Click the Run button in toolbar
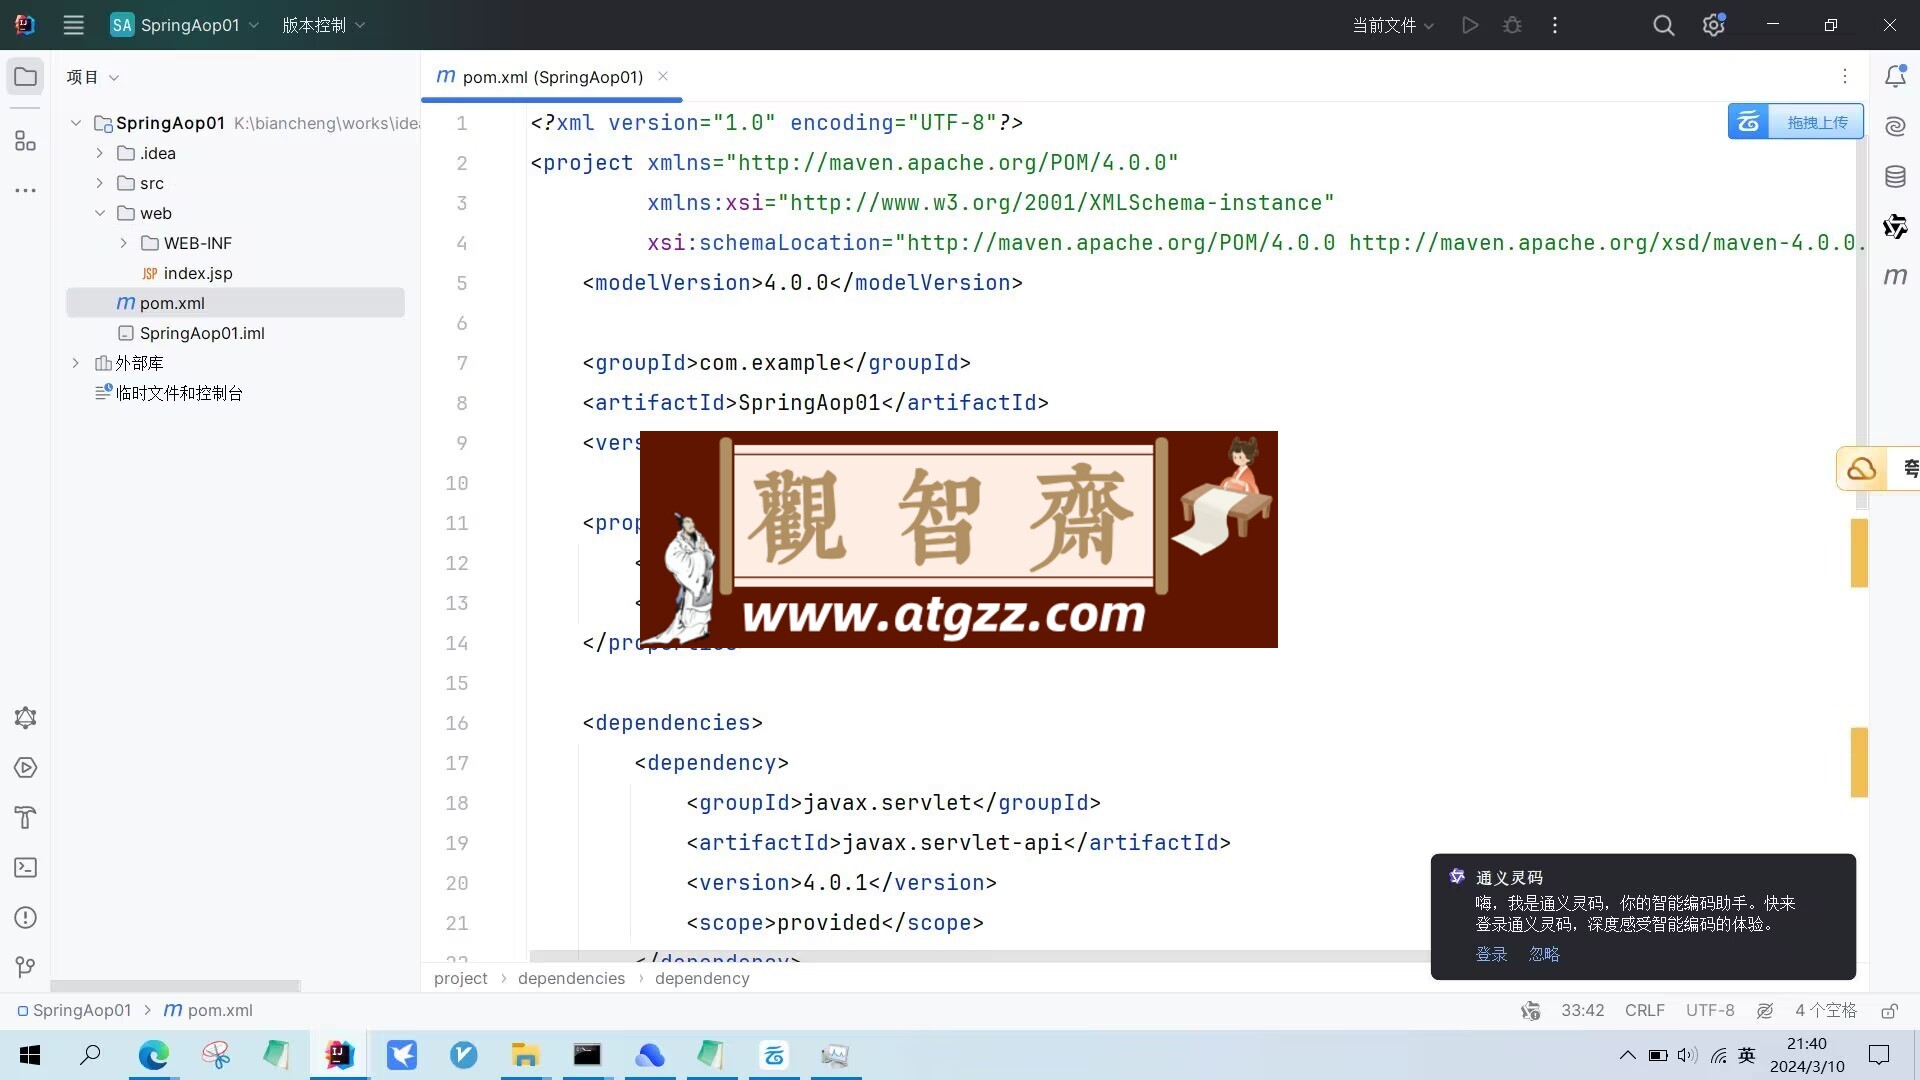The width and height of the screenshot is (1920, 1080). click(1469, 25)
